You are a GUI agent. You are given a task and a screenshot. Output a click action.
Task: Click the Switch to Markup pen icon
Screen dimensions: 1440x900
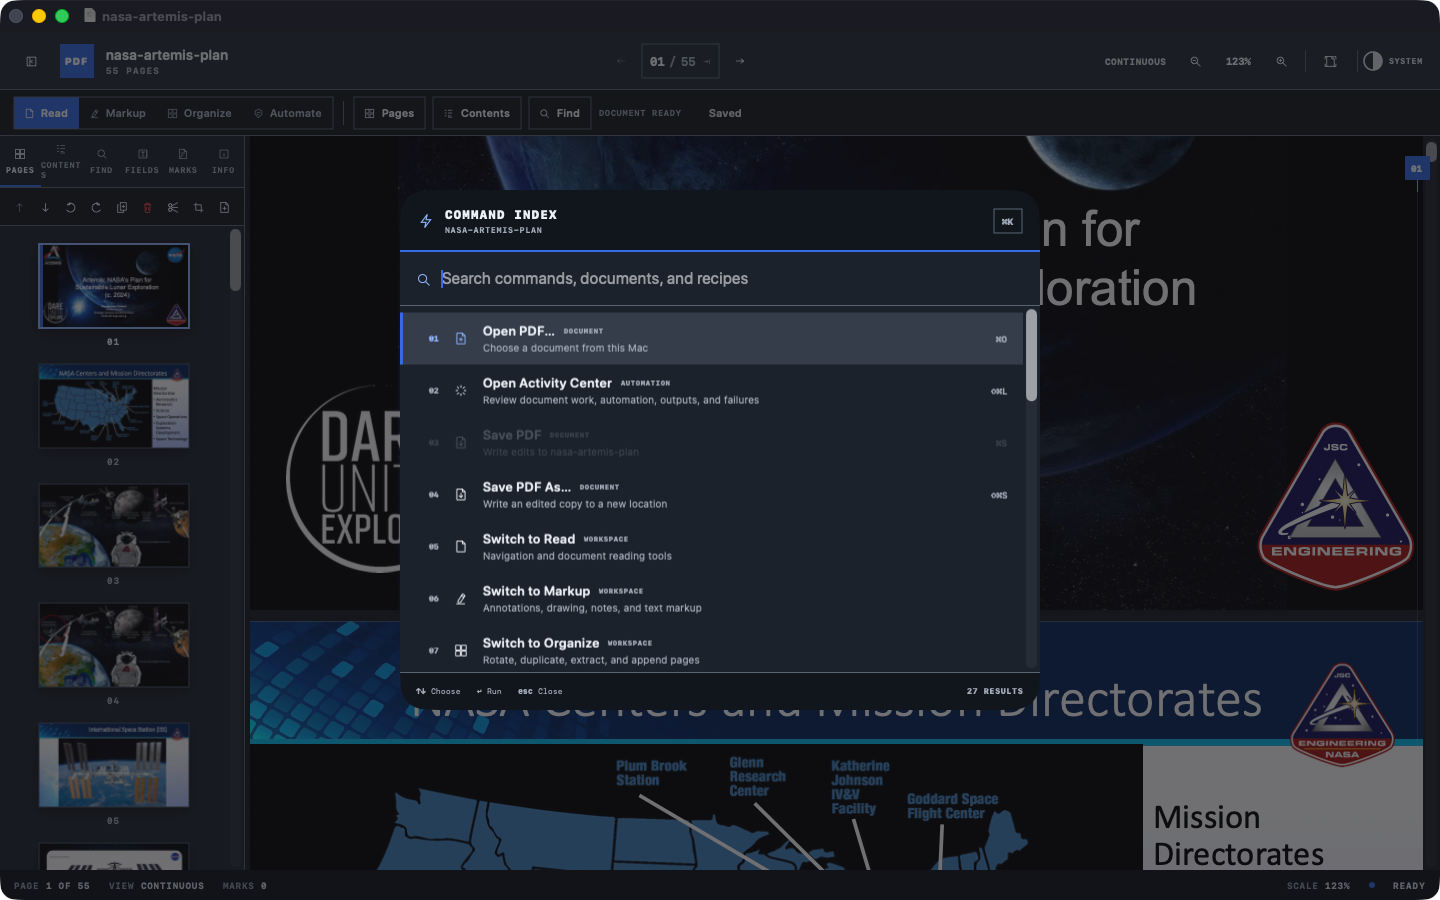click(x=461, y=599)
